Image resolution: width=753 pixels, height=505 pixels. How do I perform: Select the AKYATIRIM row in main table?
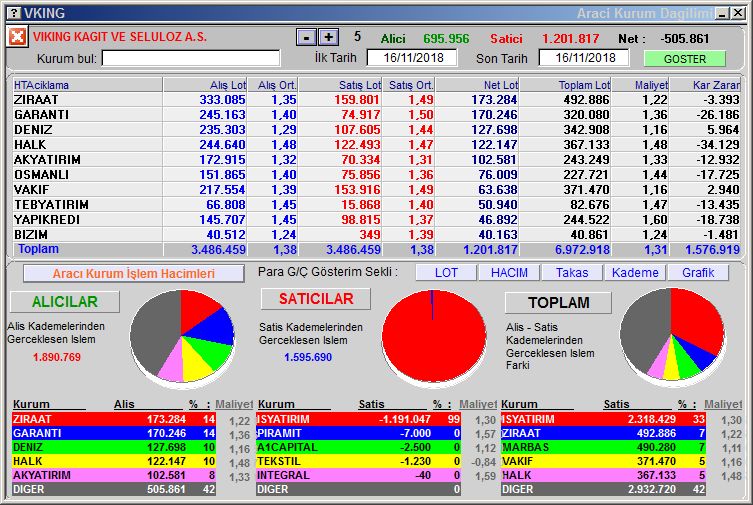(376, 159)
